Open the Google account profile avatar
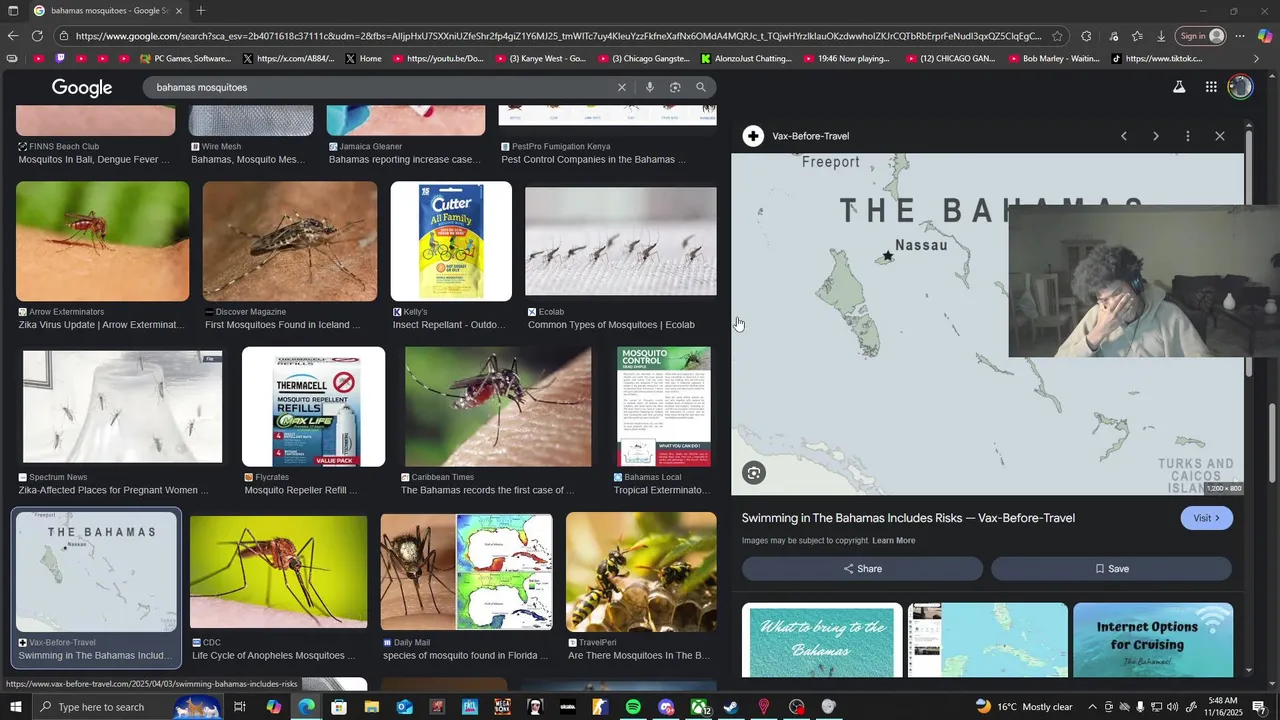 tap(1240, 87)
